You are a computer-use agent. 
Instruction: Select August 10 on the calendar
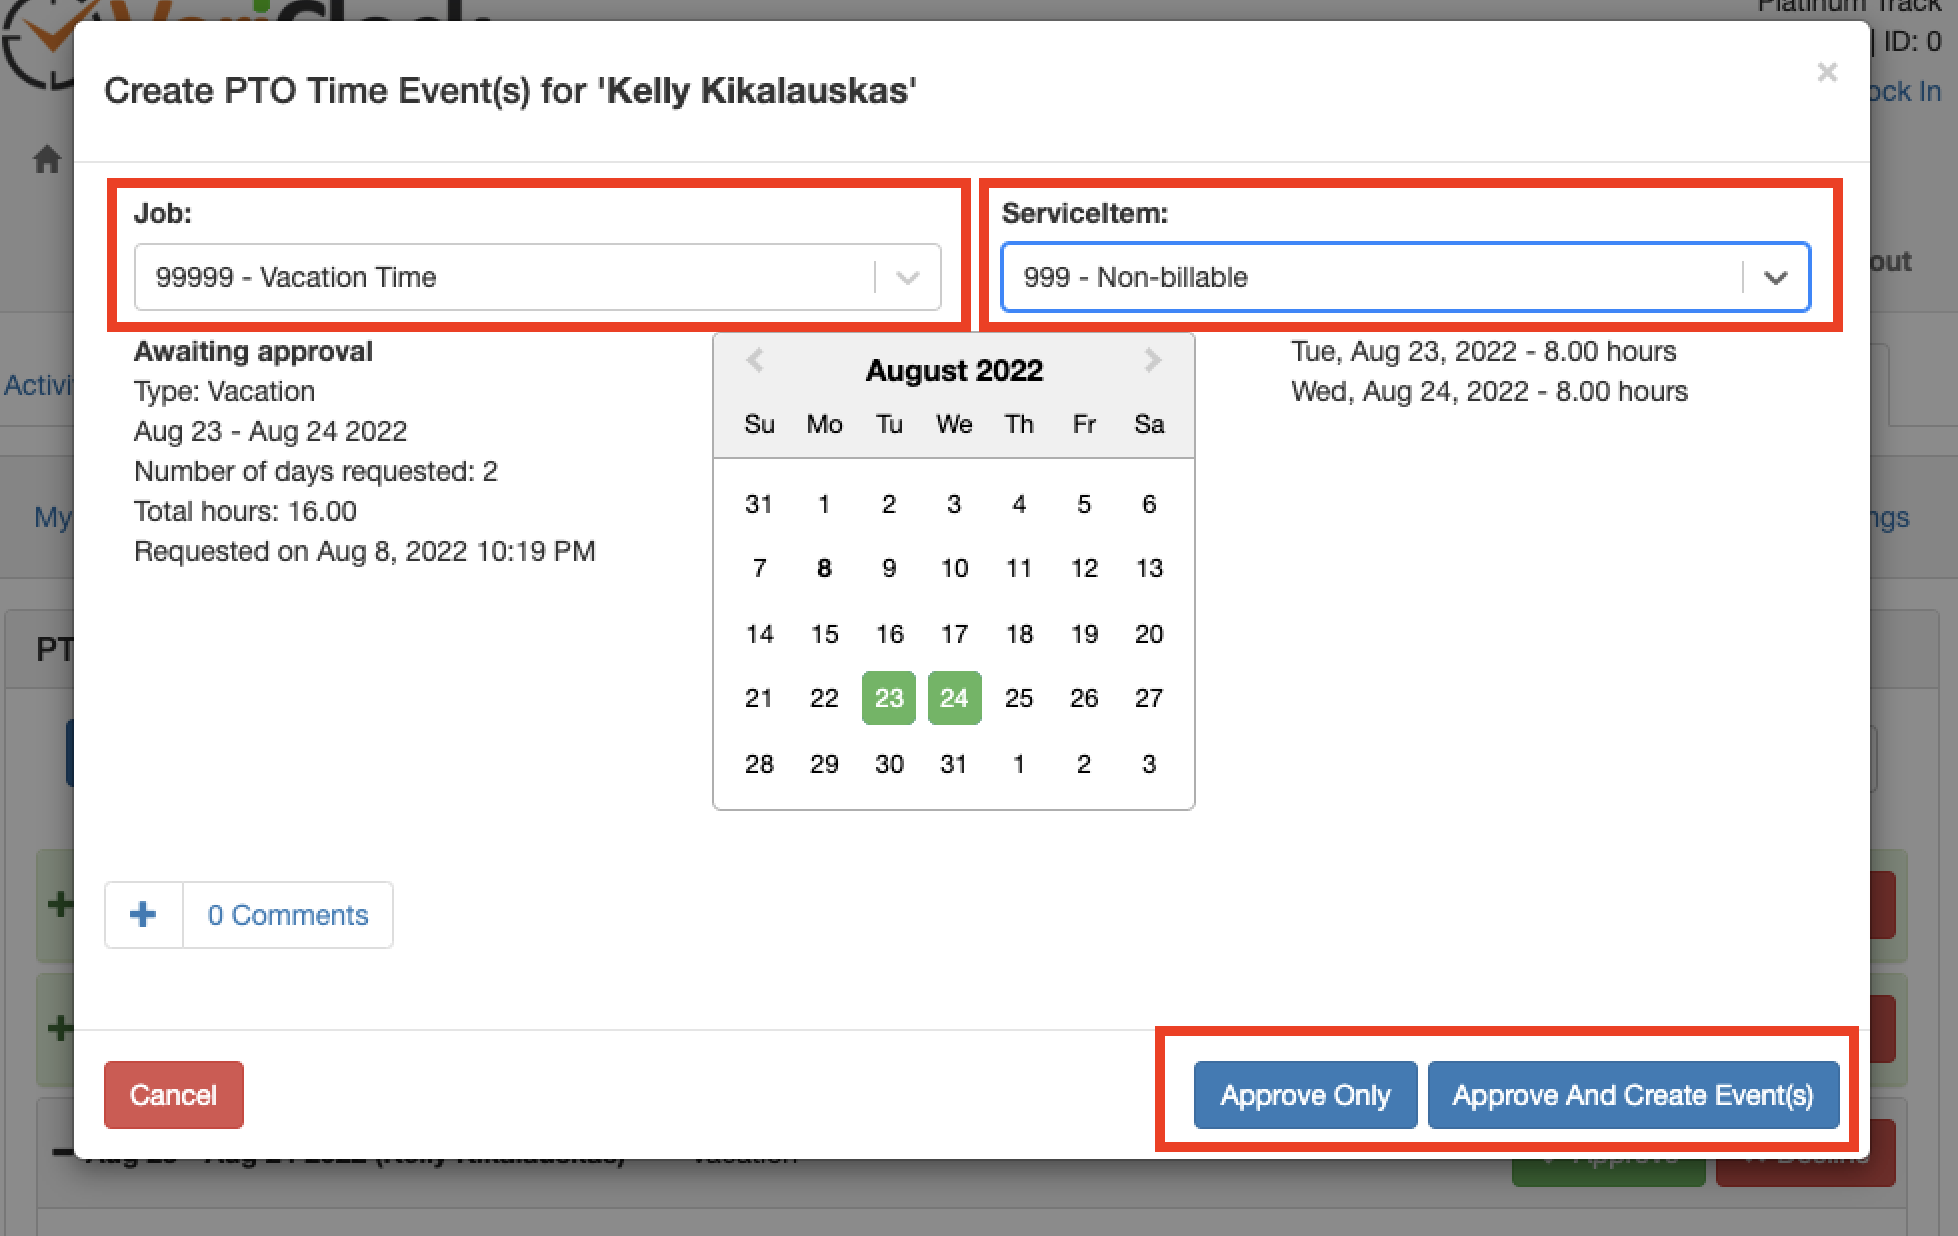tap(954, 568)
